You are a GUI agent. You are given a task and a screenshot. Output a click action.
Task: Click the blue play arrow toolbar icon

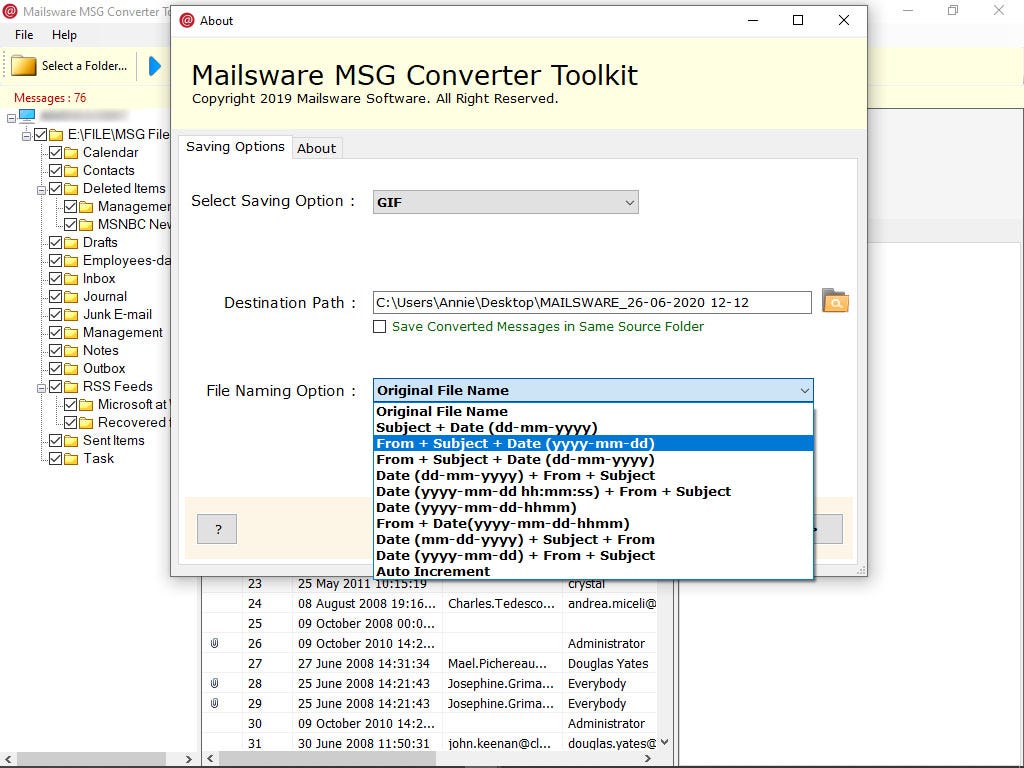[x=154, y=66]
